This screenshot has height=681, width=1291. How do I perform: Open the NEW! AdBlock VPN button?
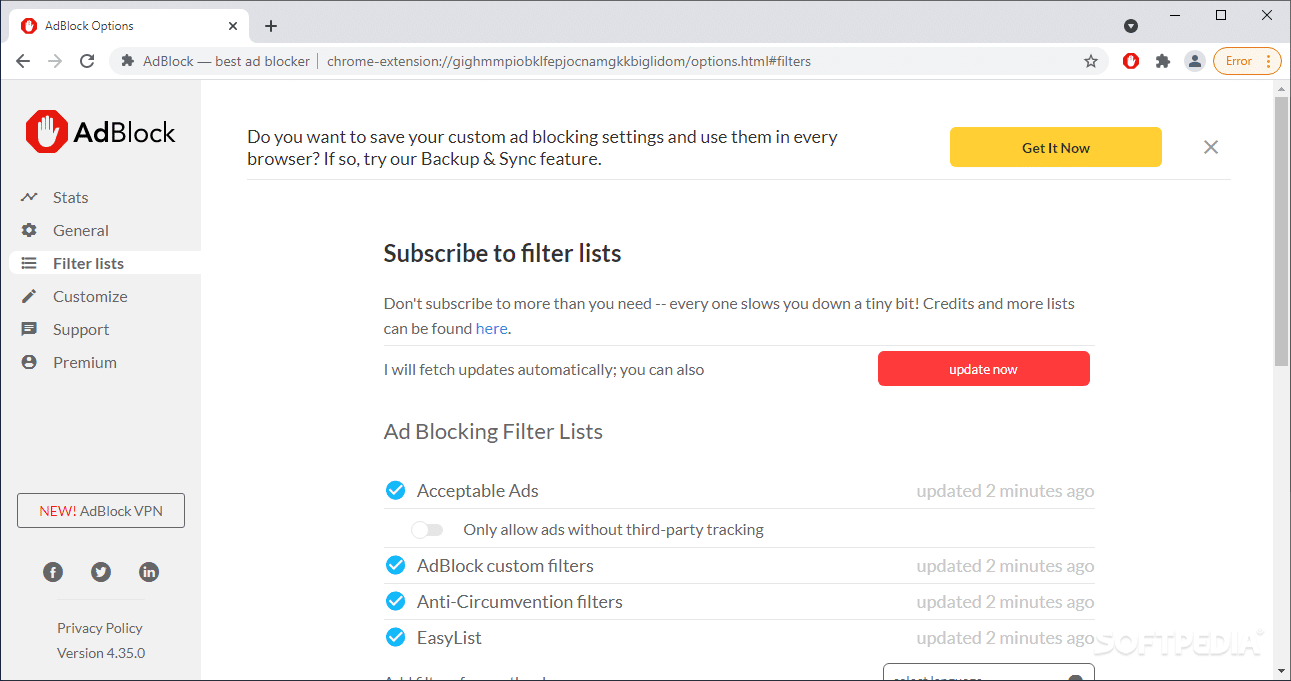[101, 510]
